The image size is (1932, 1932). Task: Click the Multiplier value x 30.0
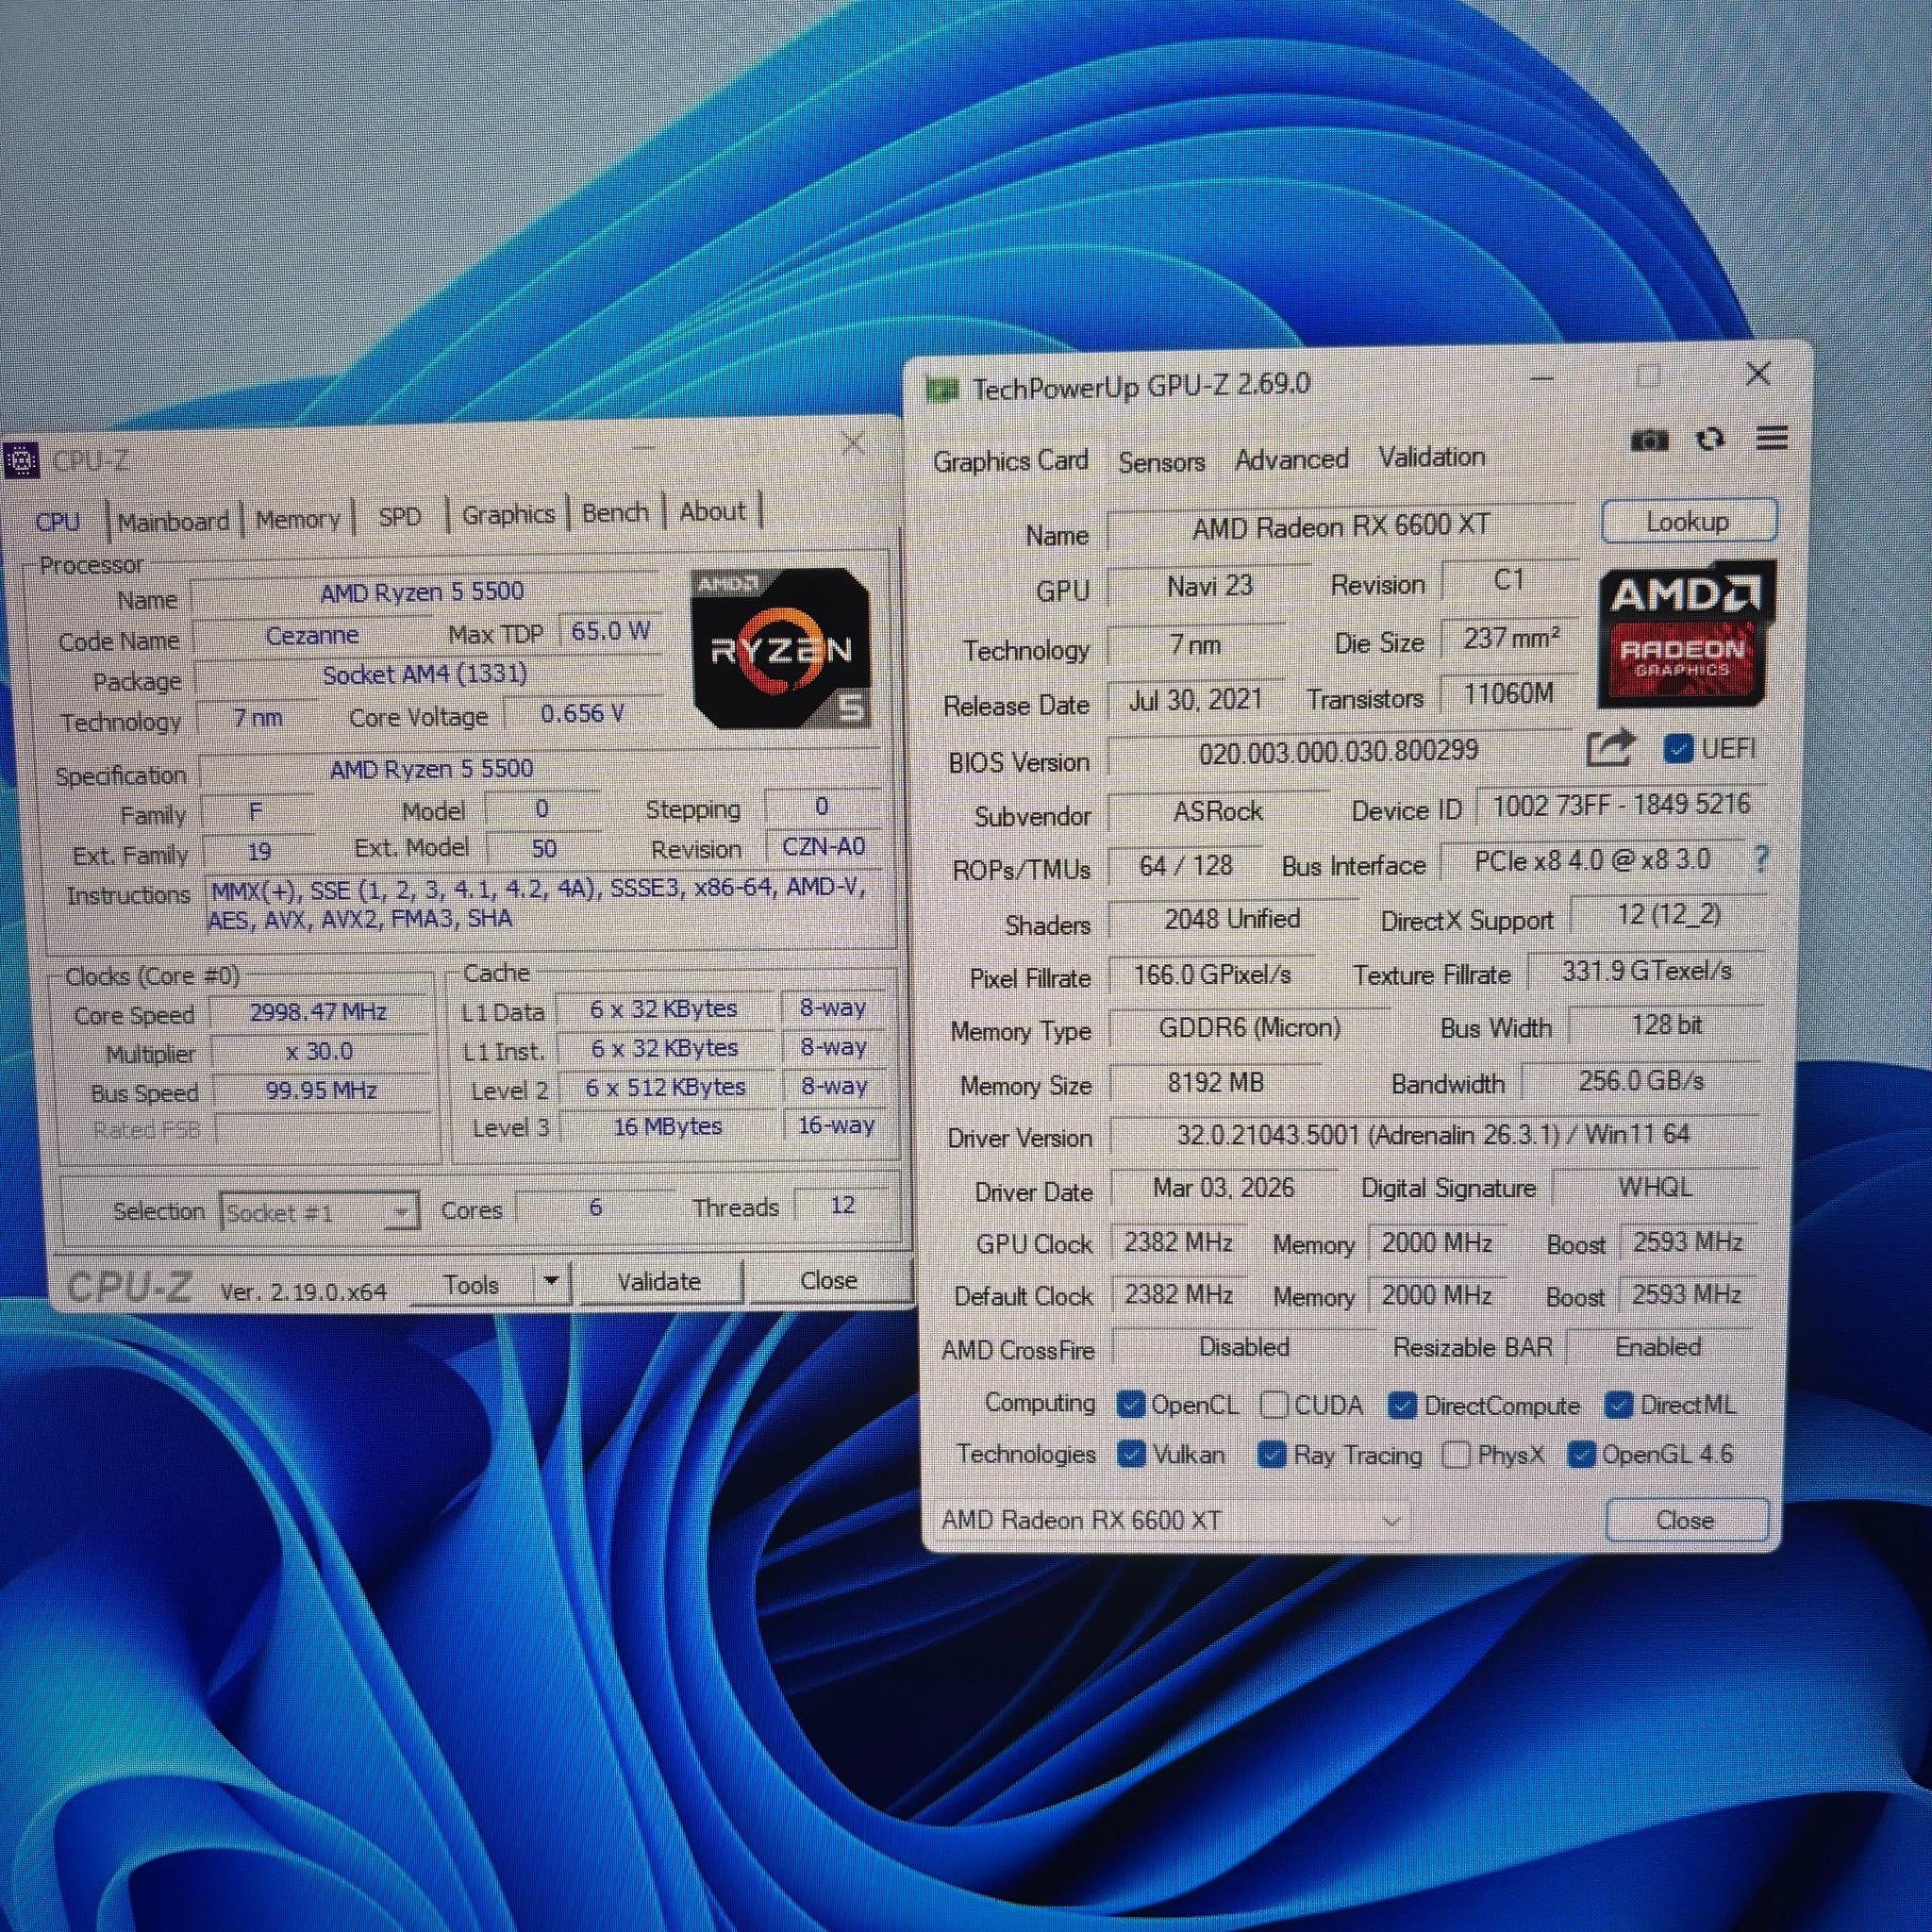click(319, 1052)
